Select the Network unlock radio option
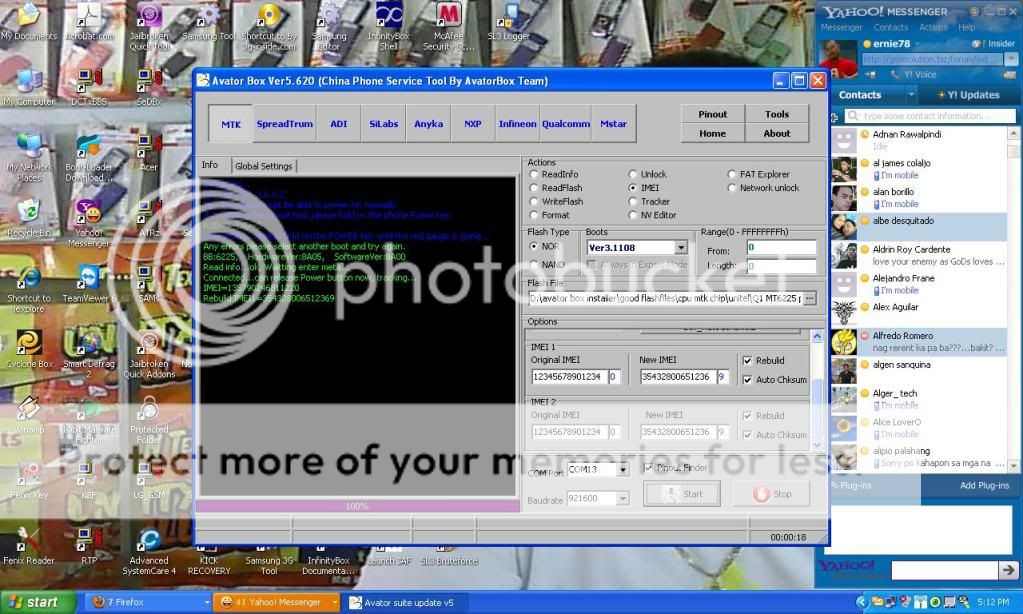Image resolution: width=1023 pixels, height=614 pixels. (733, 188)
